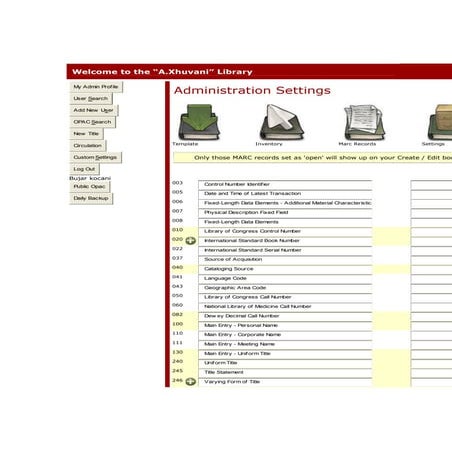Open My Admin Profile

(x=96, y=87)
